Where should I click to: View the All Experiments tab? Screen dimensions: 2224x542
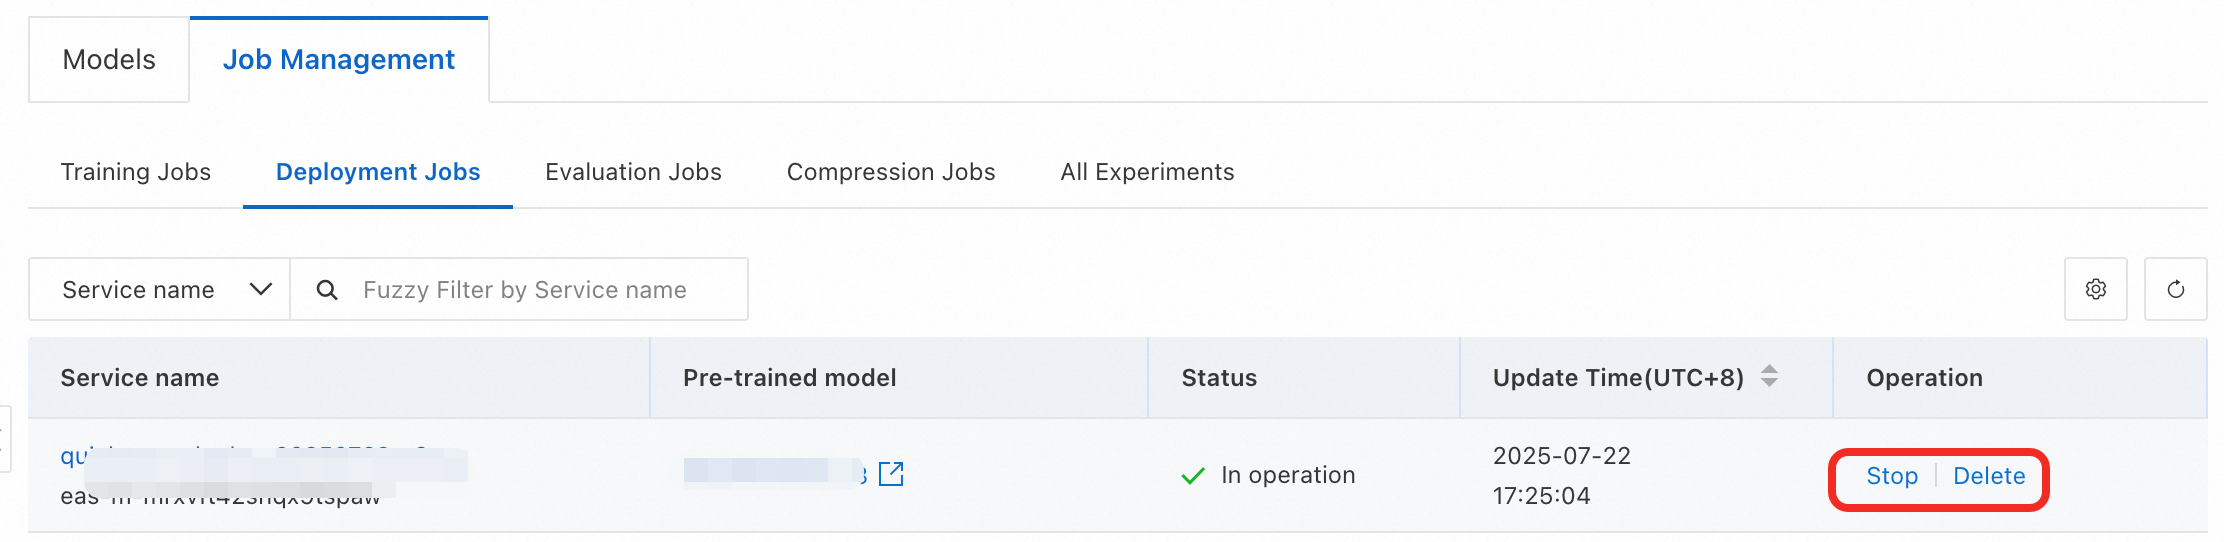1147,172
